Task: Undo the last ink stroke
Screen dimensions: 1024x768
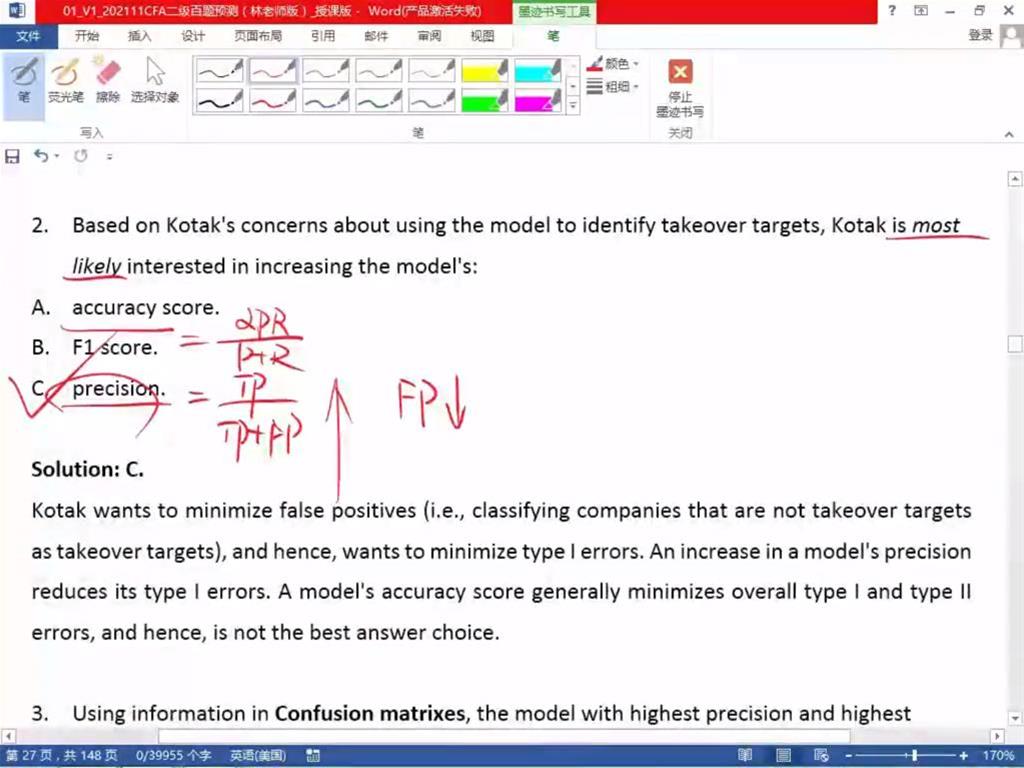Action: coord(41,155)
